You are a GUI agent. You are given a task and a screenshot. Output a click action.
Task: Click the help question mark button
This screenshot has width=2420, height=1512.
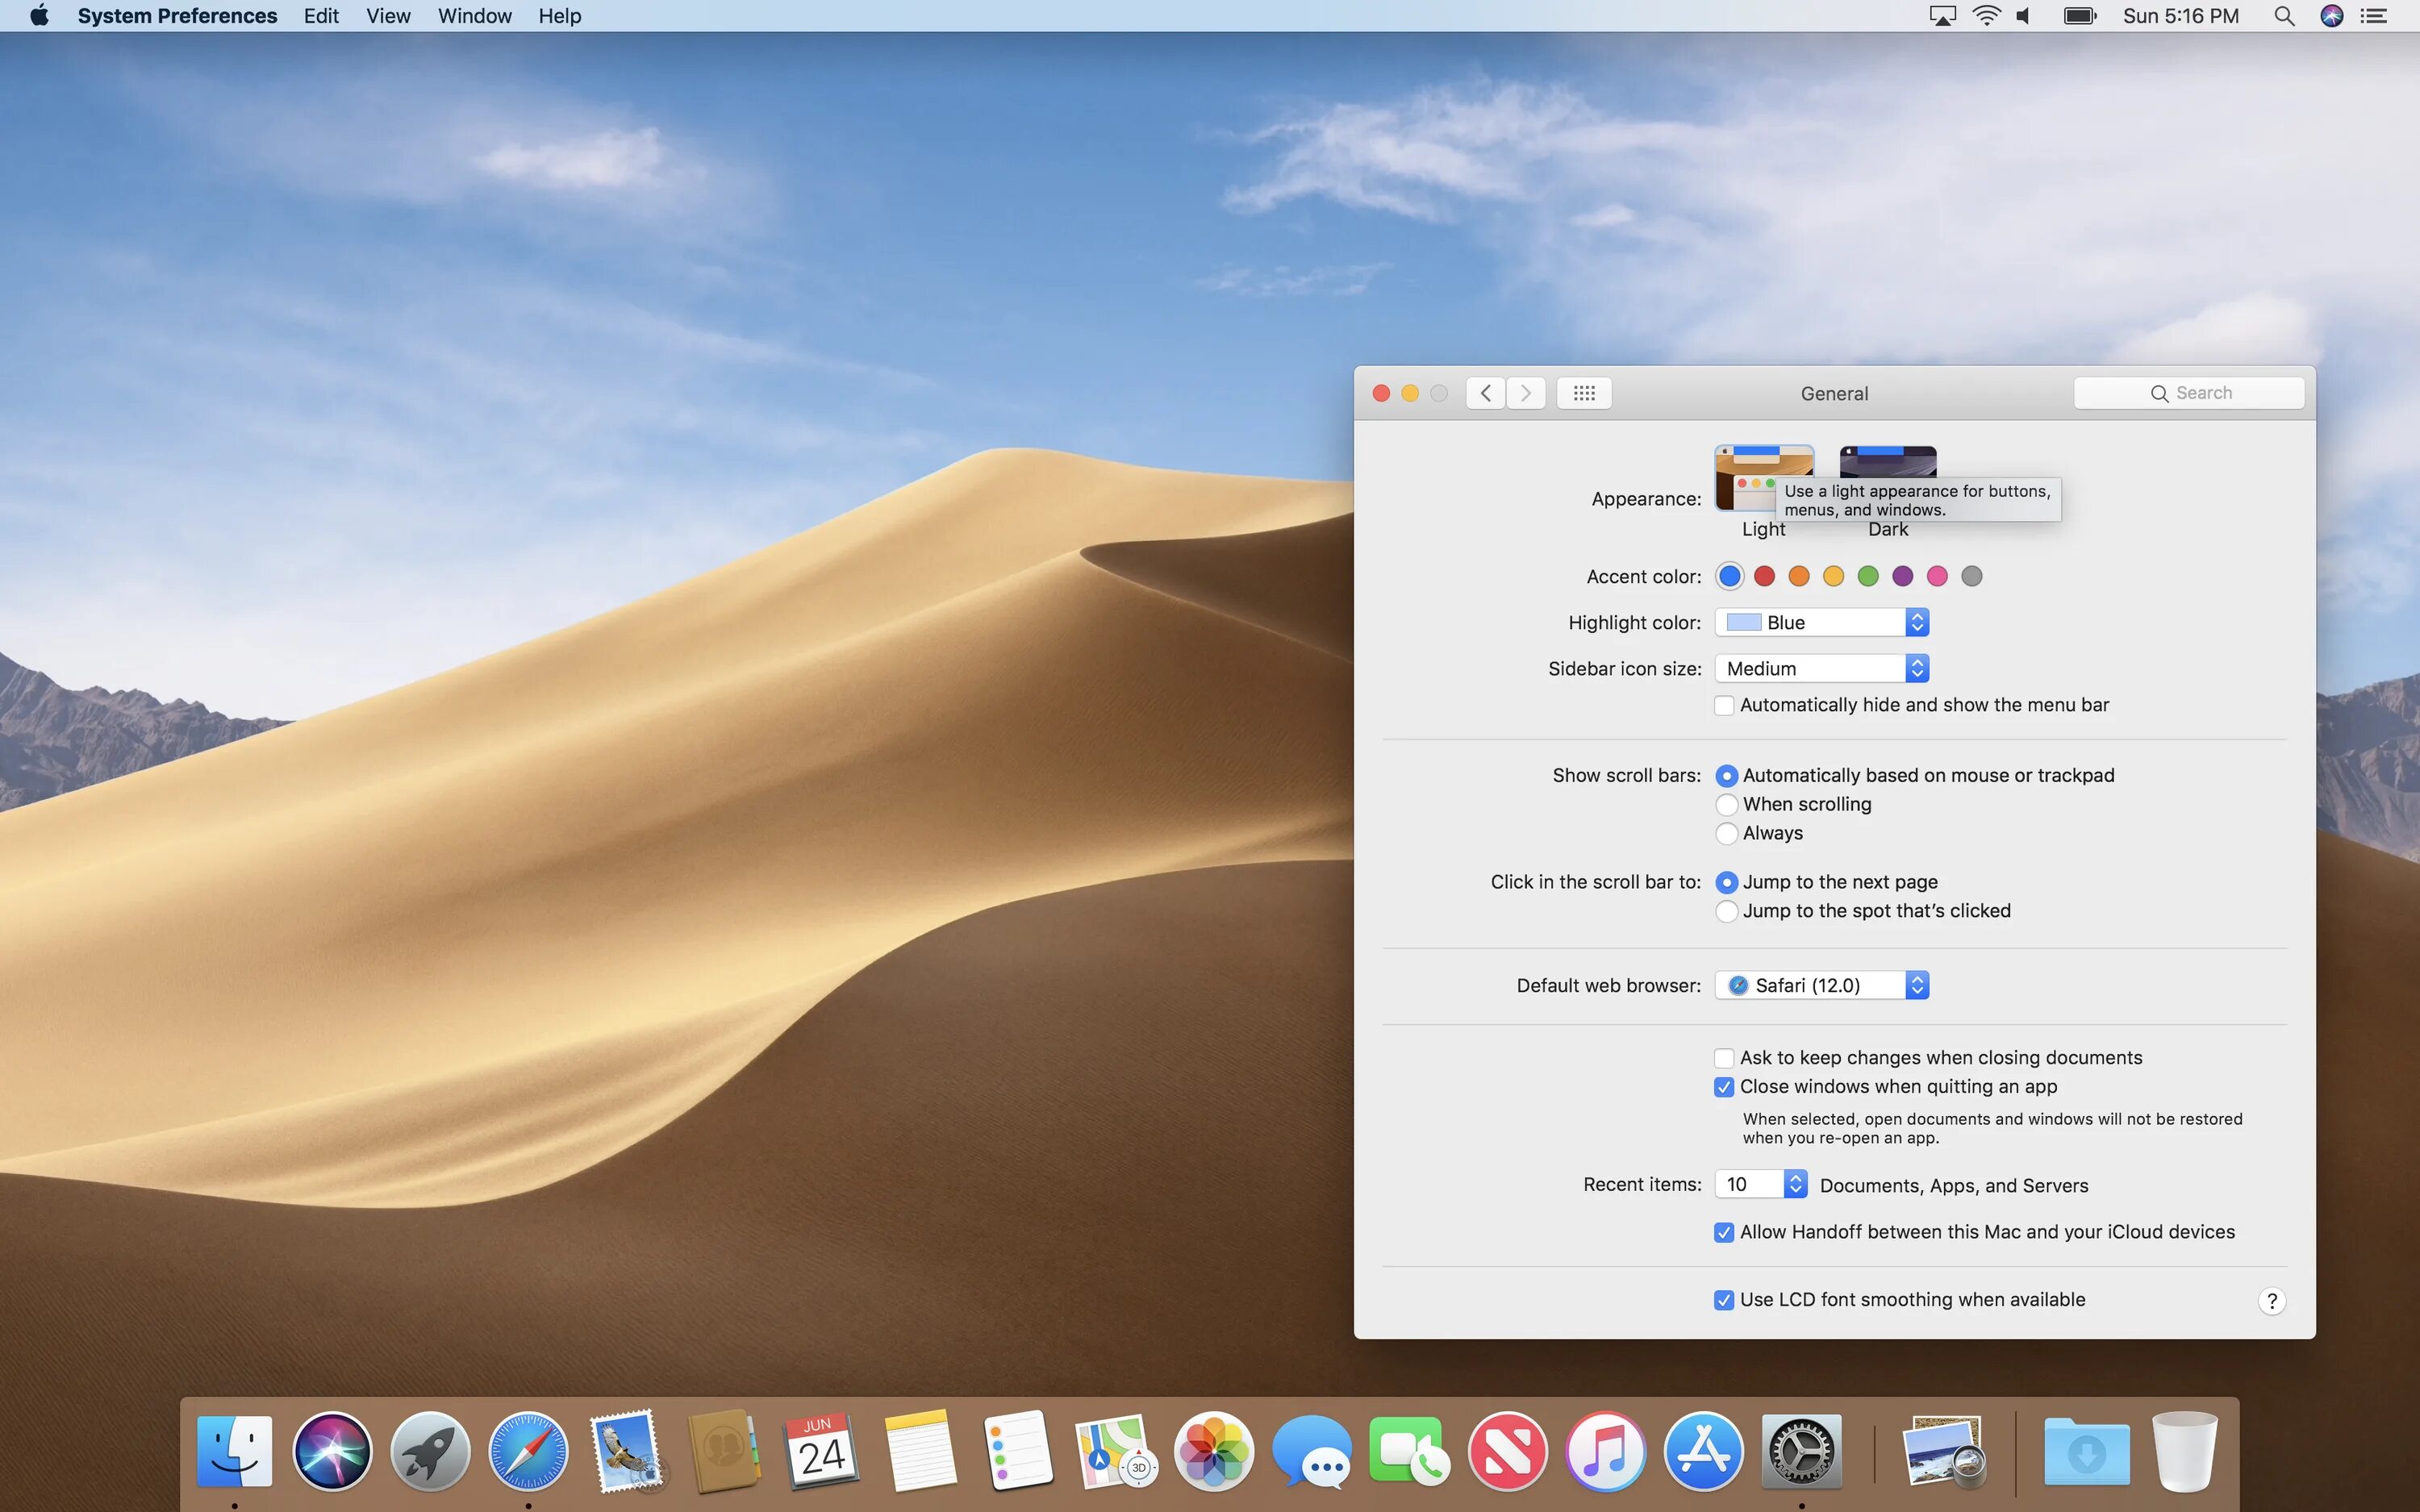coord(2271,1300)
